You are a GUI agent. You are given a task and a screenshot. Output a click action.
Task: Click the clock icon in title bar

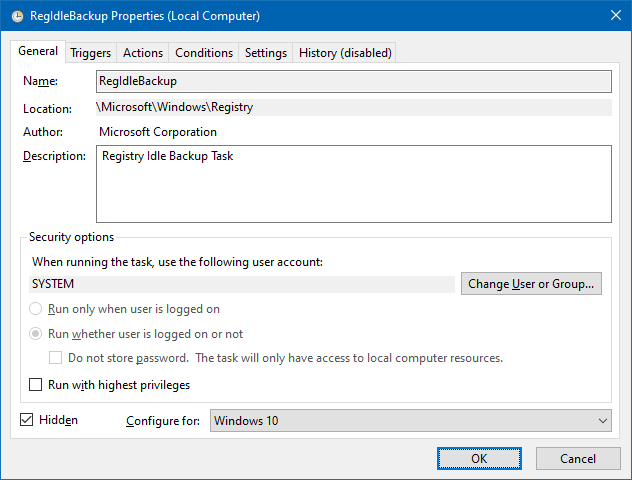[16, 15]
